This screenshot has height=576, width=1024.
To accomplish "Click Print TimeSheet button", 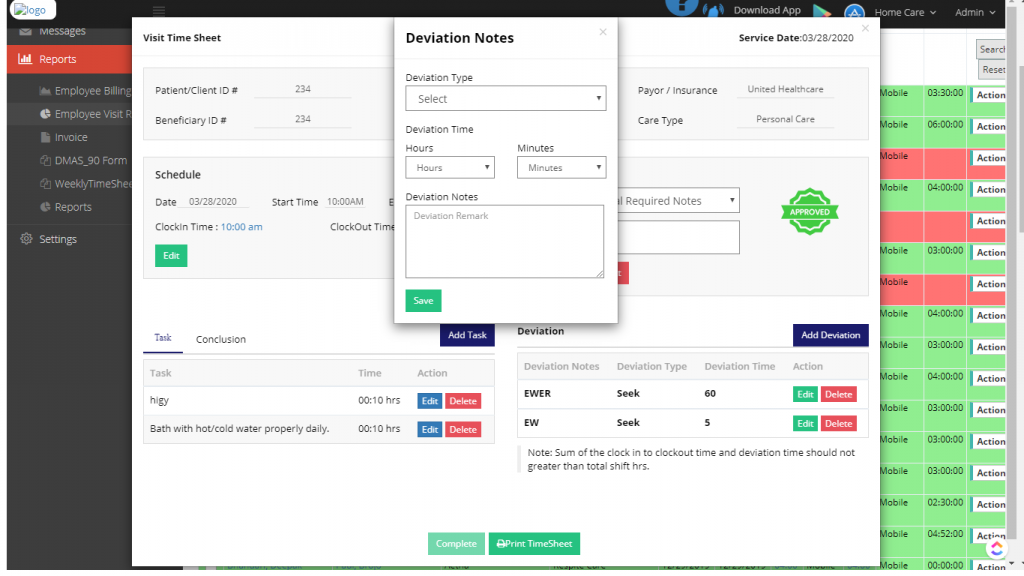I will point(534,543).
